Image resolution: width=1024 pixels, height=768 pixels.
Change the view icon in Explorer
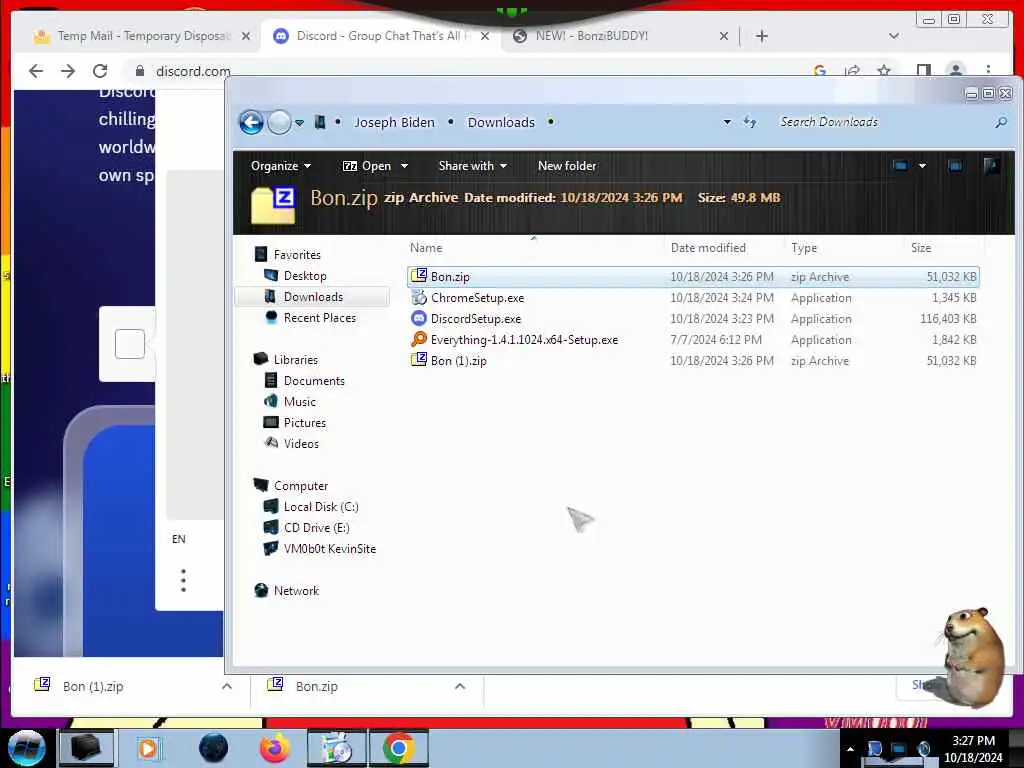(900, 166)
